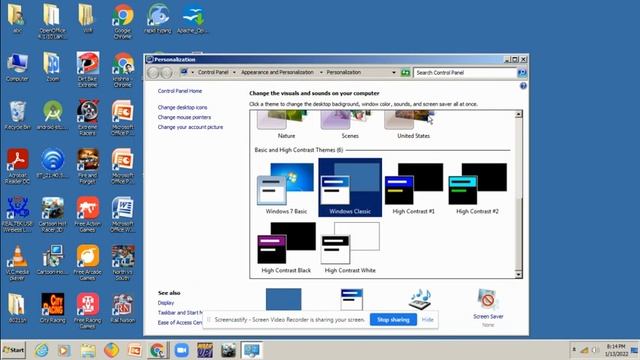
Task: Open the Control Panel Home link
Action: tap(180, 91)
